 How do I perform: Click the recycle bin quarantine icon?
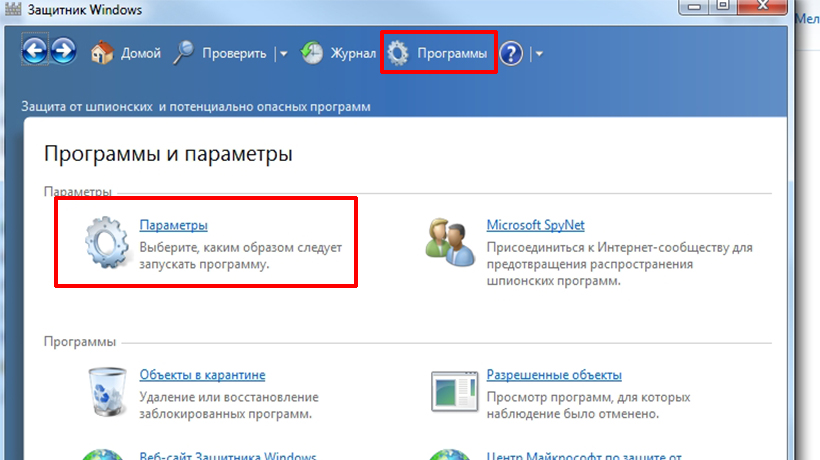(x=107, y=392)
